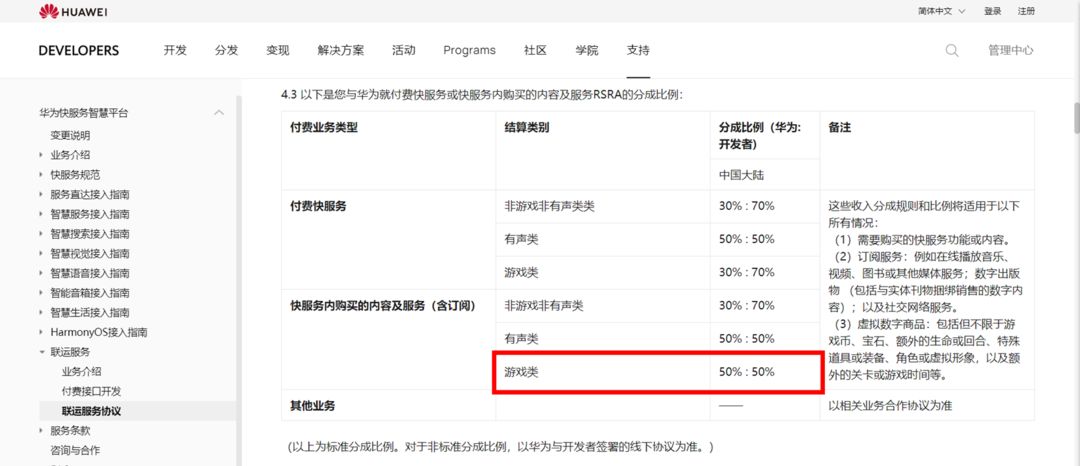The image size is (1080, 466).
Task: Open the 分发 menu
Action: (x=227, y=50)
